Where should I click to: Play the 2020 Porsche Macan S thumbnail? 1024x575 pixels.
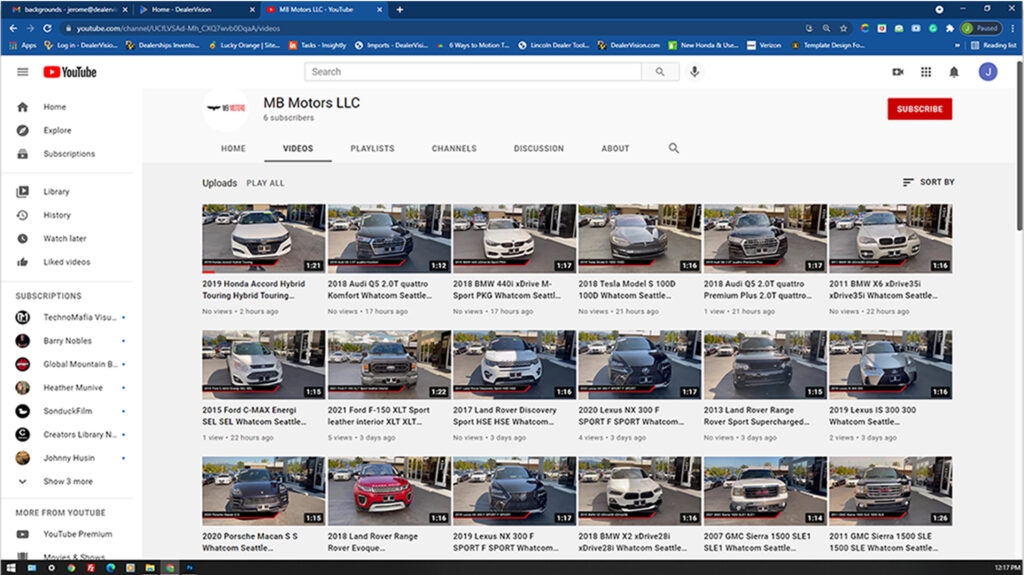point(264,491)
